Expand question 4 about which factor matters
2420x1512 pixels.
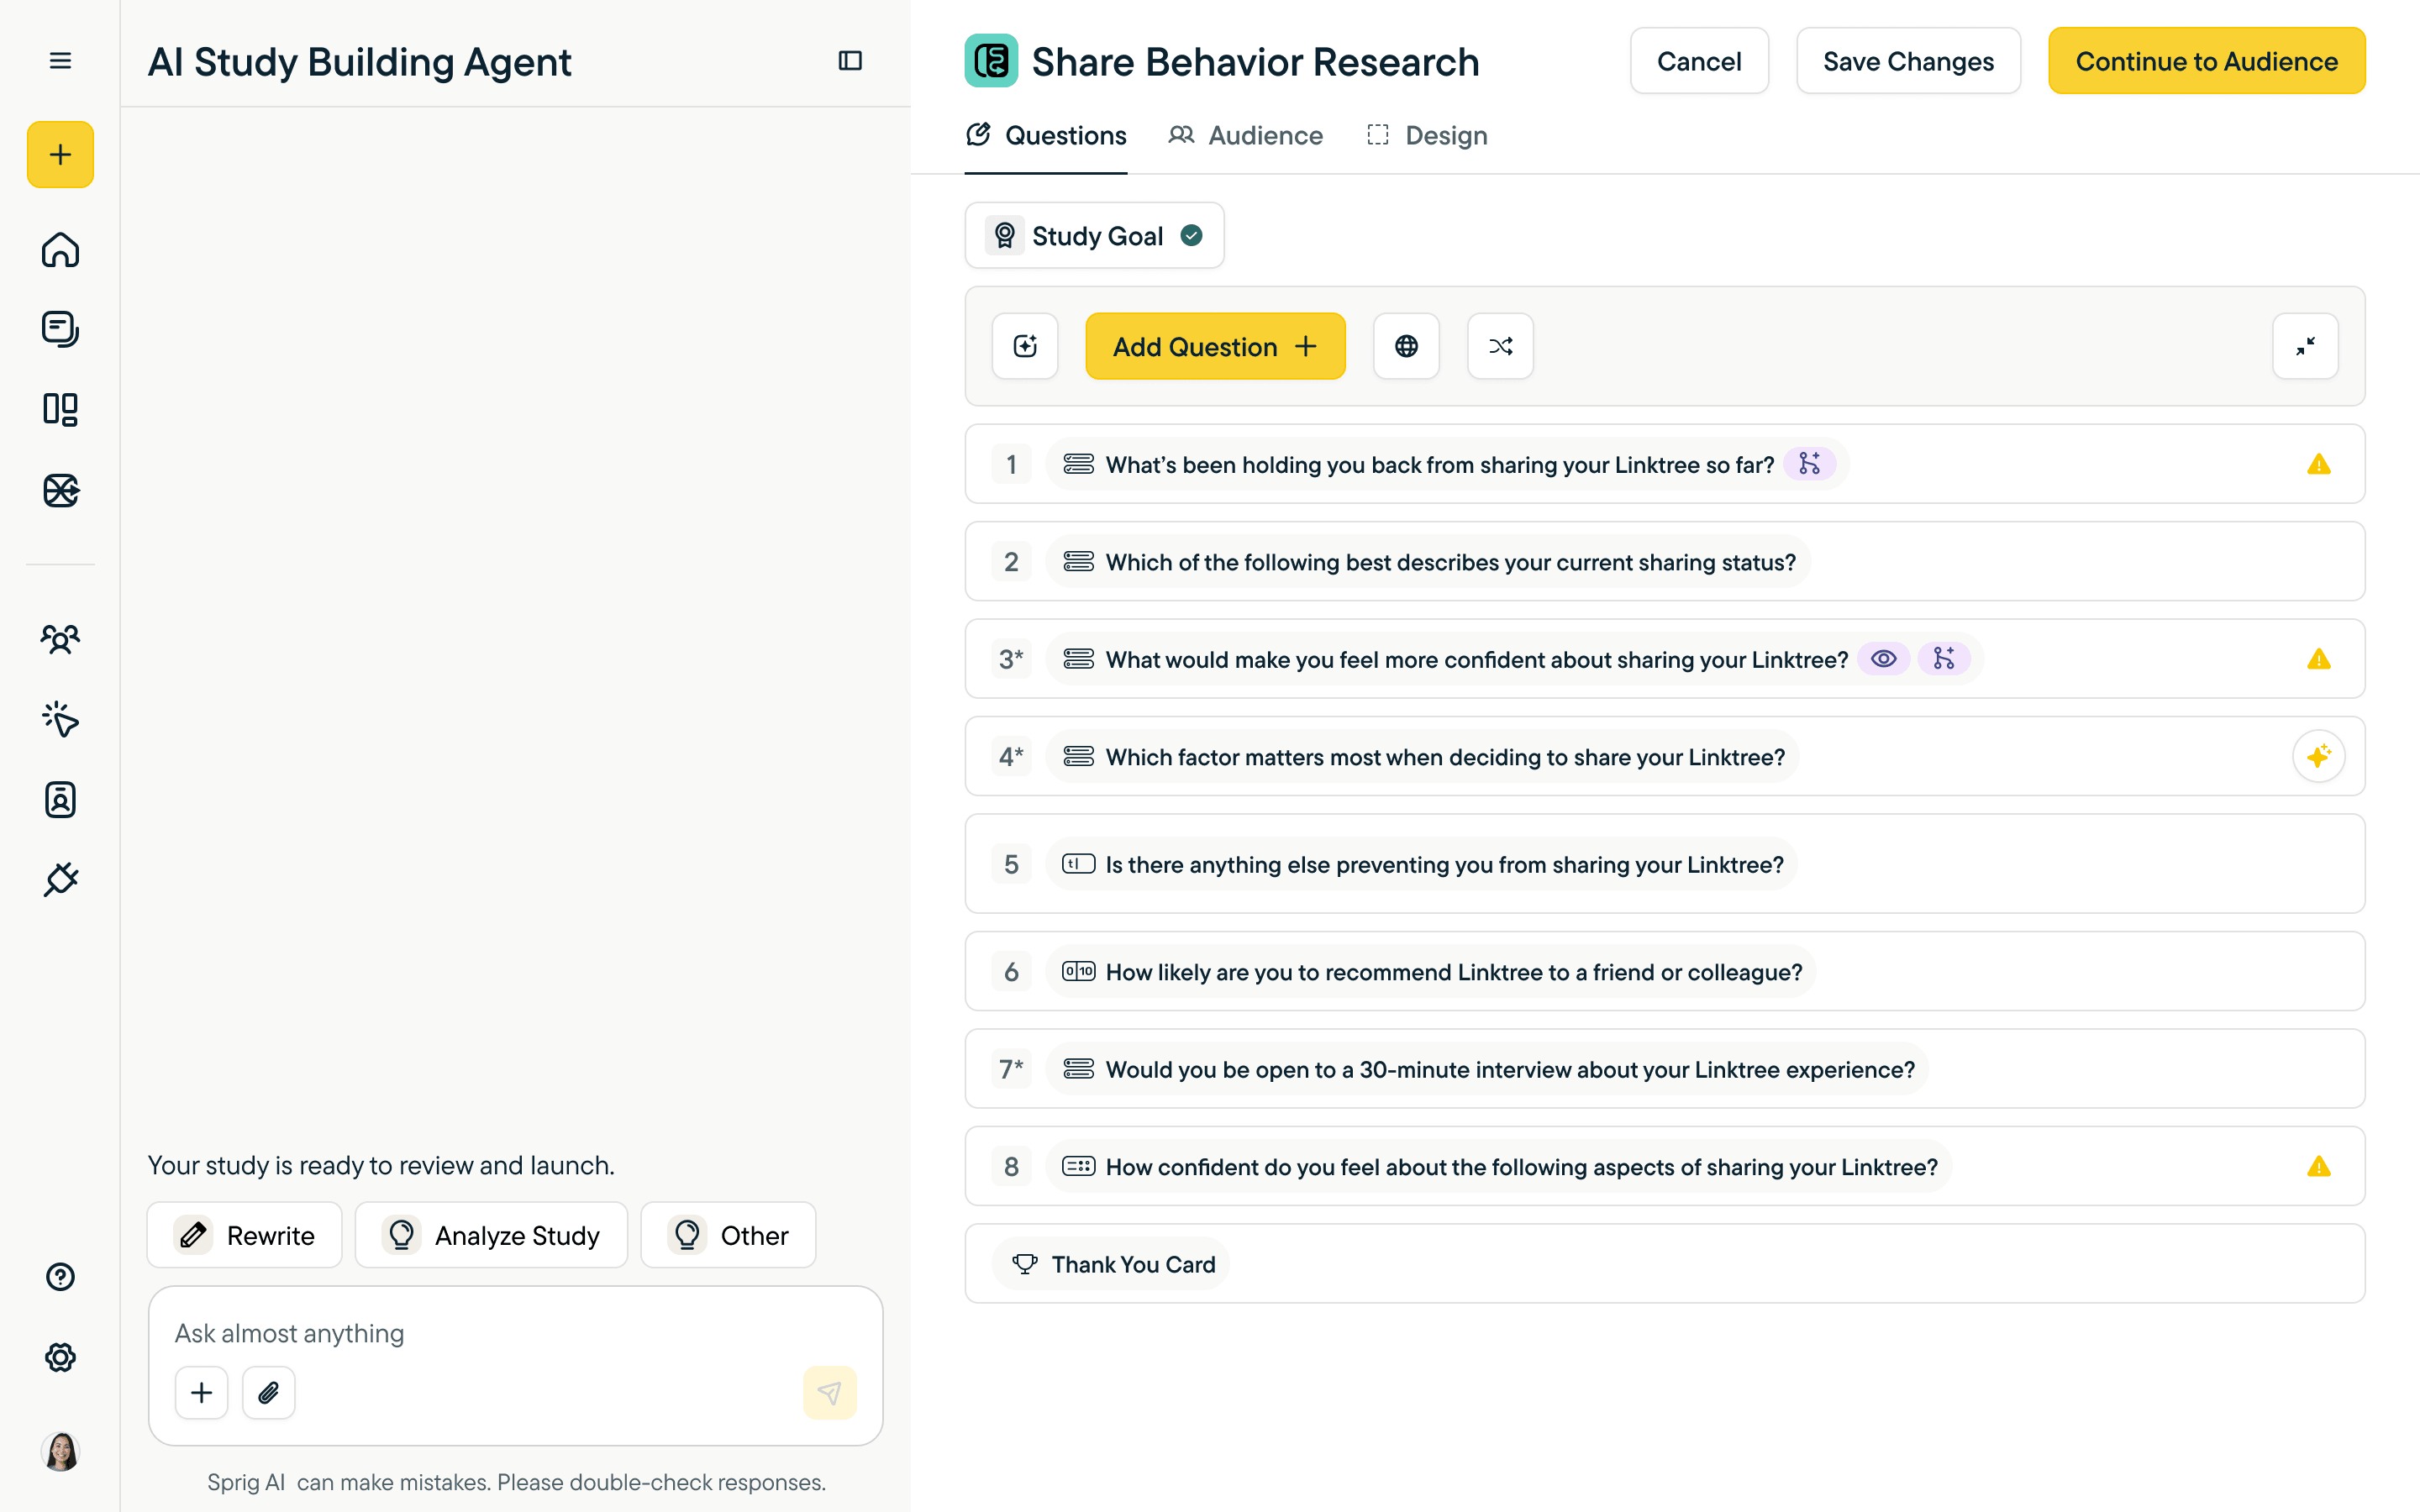1664,756
